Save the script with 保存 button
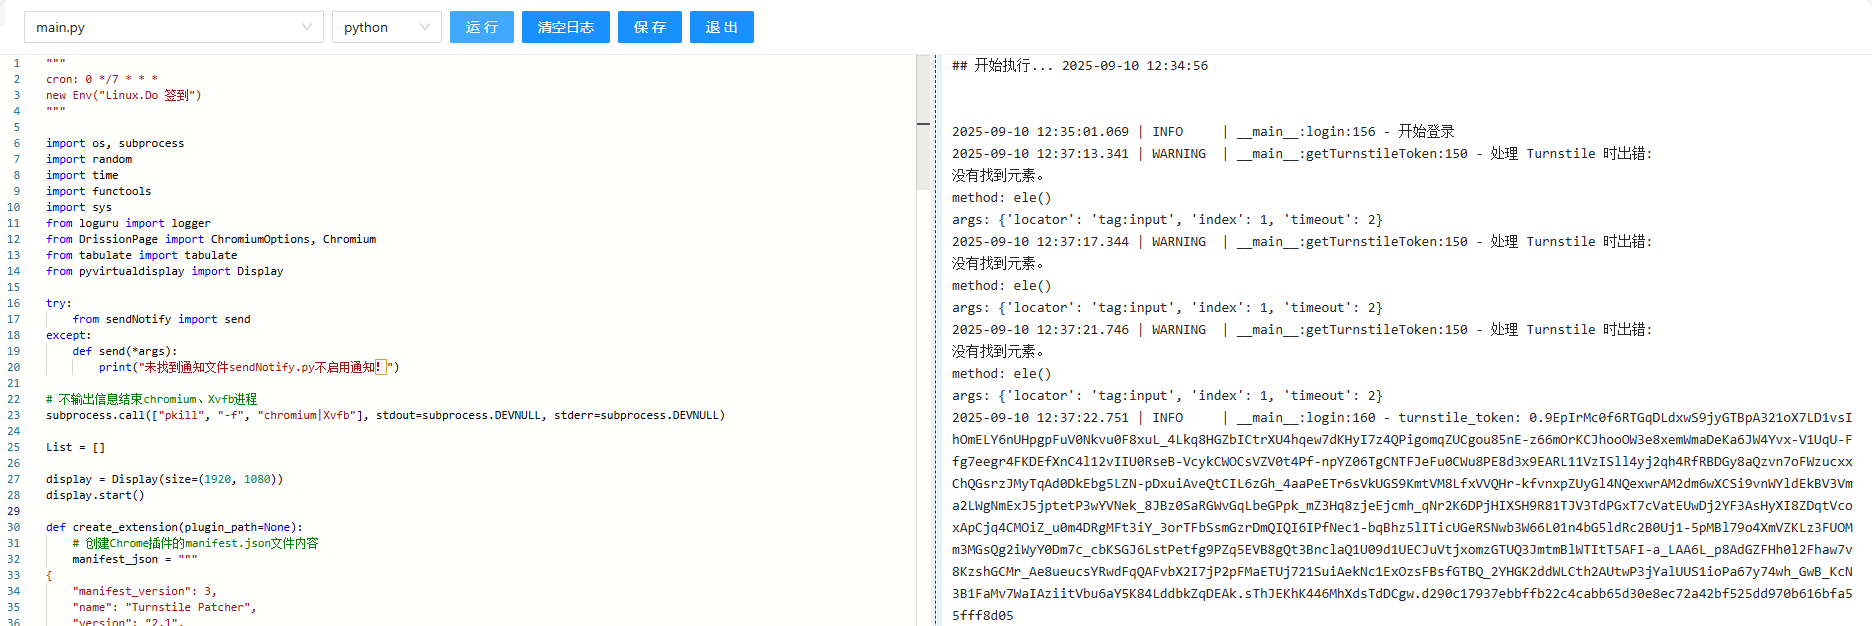Image resolution: width=1872 pixels, height=626 pixels. tap(649, 27)
